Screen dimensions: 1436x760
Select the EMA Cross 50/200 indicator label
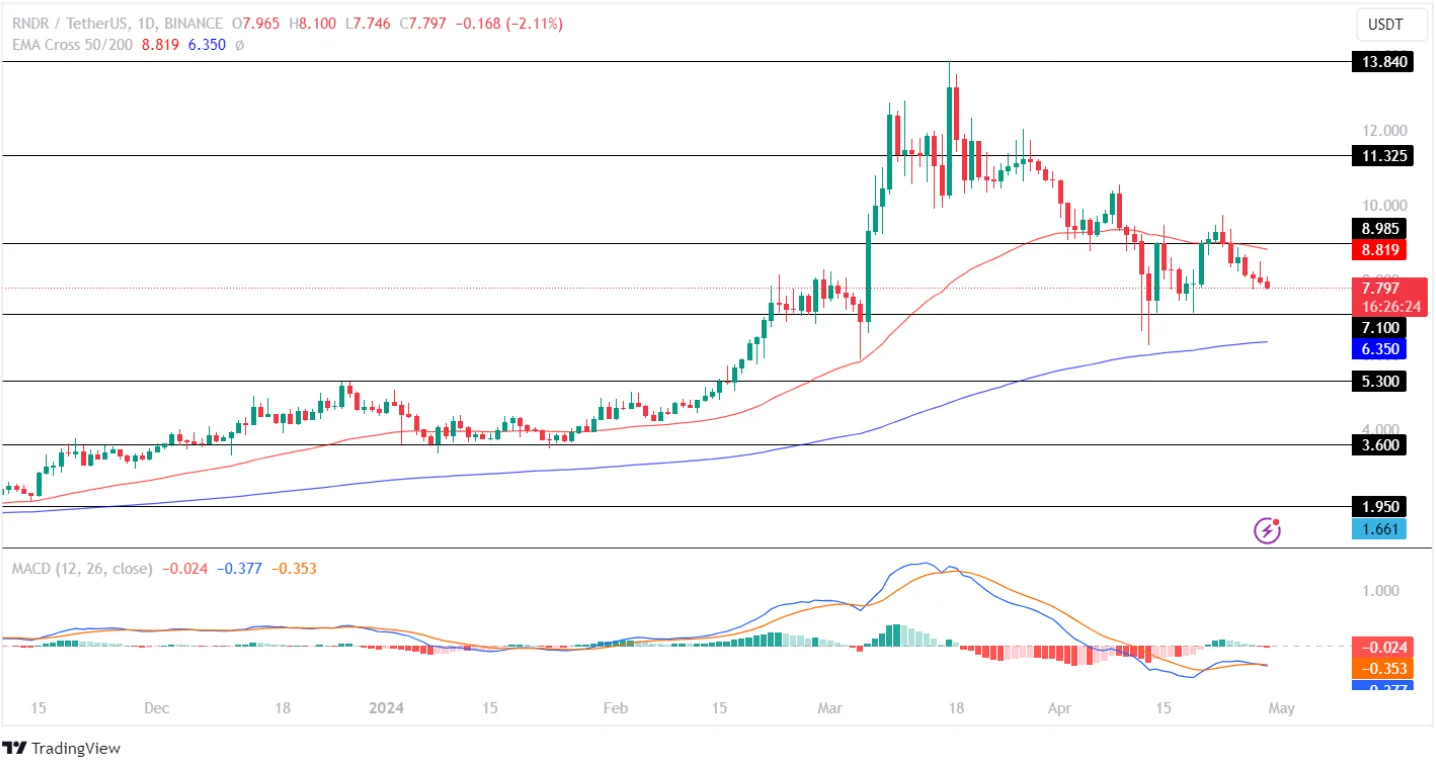(x=74, y=44)
